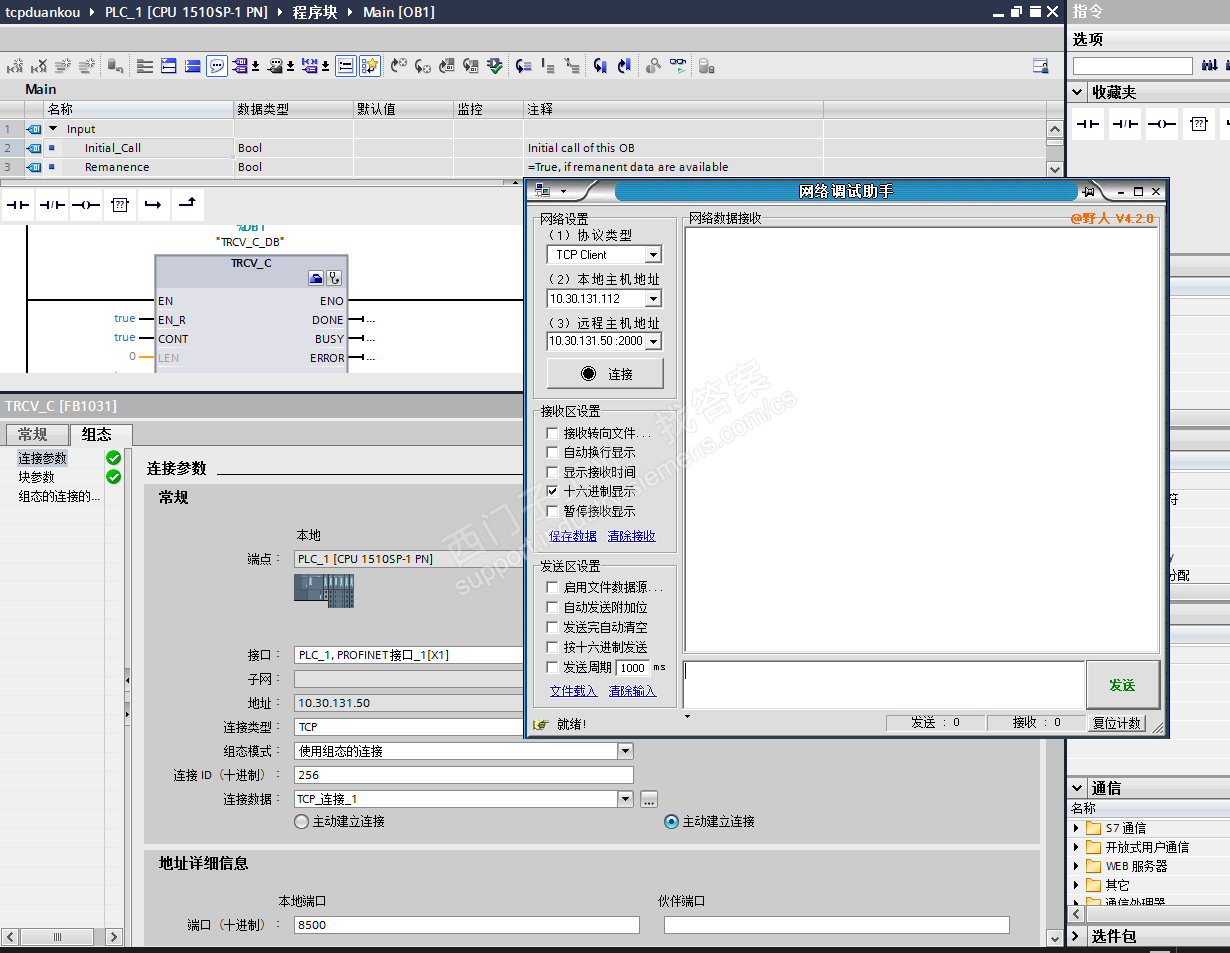Click the monitoring glasses icon in toolbar
The width and height of the screenshot is (1230, 953).
click(x=678, y=66)
